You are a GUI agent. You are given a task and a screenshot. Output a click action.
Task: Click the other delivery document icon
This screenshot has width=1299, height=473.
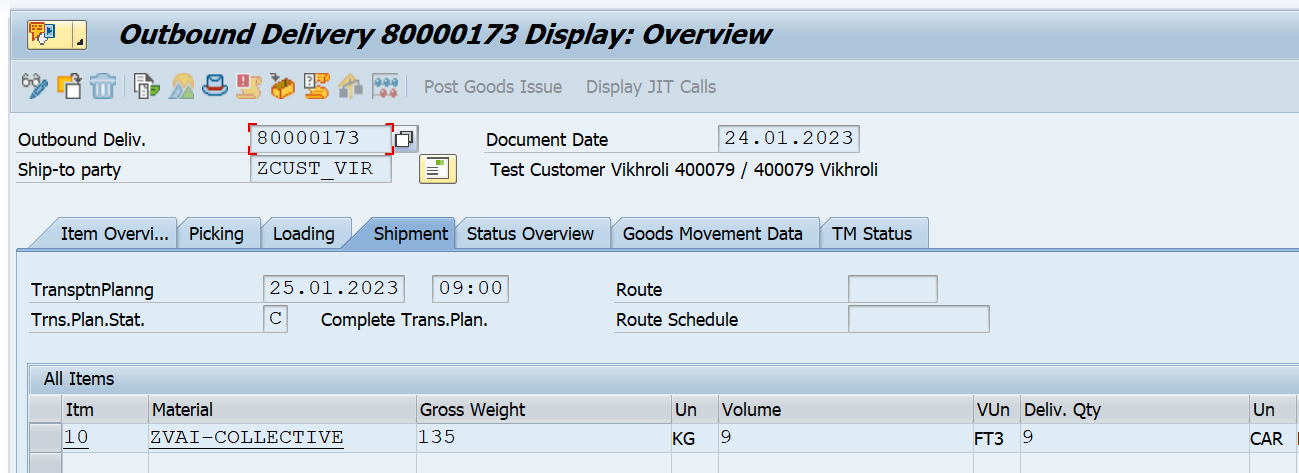[x=70, y=86]
